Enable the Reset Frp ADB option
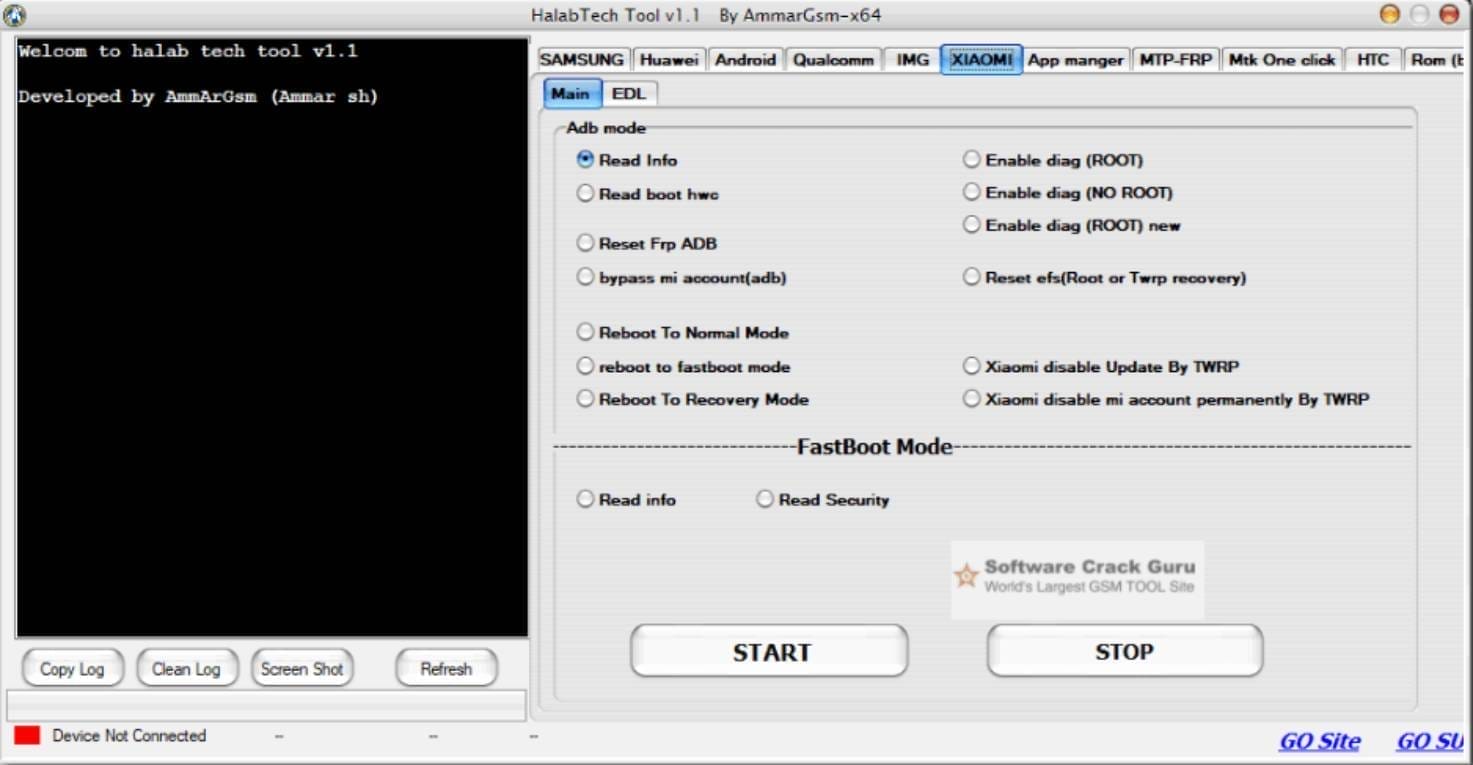 586,243
